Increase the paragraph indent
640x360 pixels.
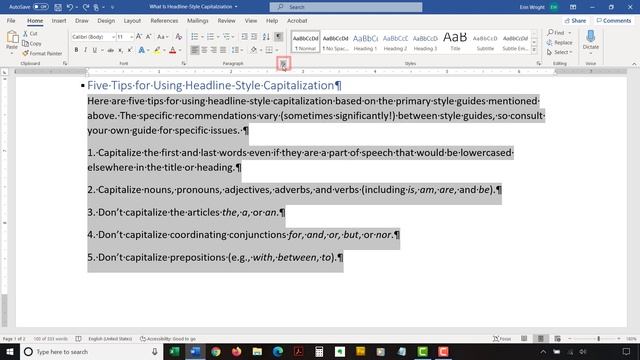pyautogui.click(x=254, y=37)
